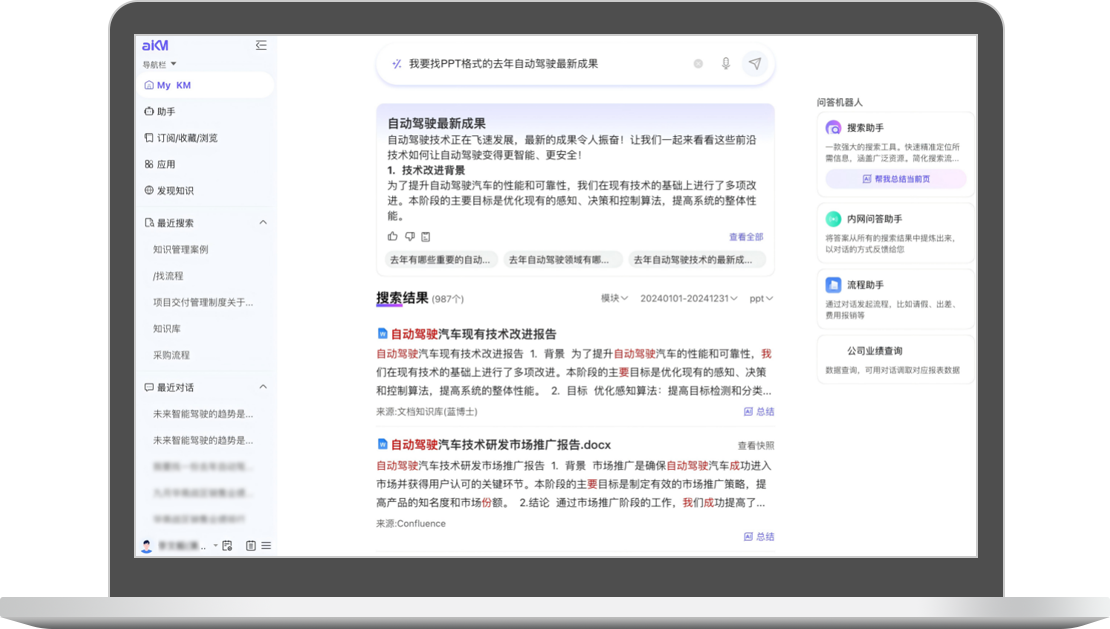Click the microphone voice input icon
Viewport: 1110px width, 629px height.
[x=726, y=64]
